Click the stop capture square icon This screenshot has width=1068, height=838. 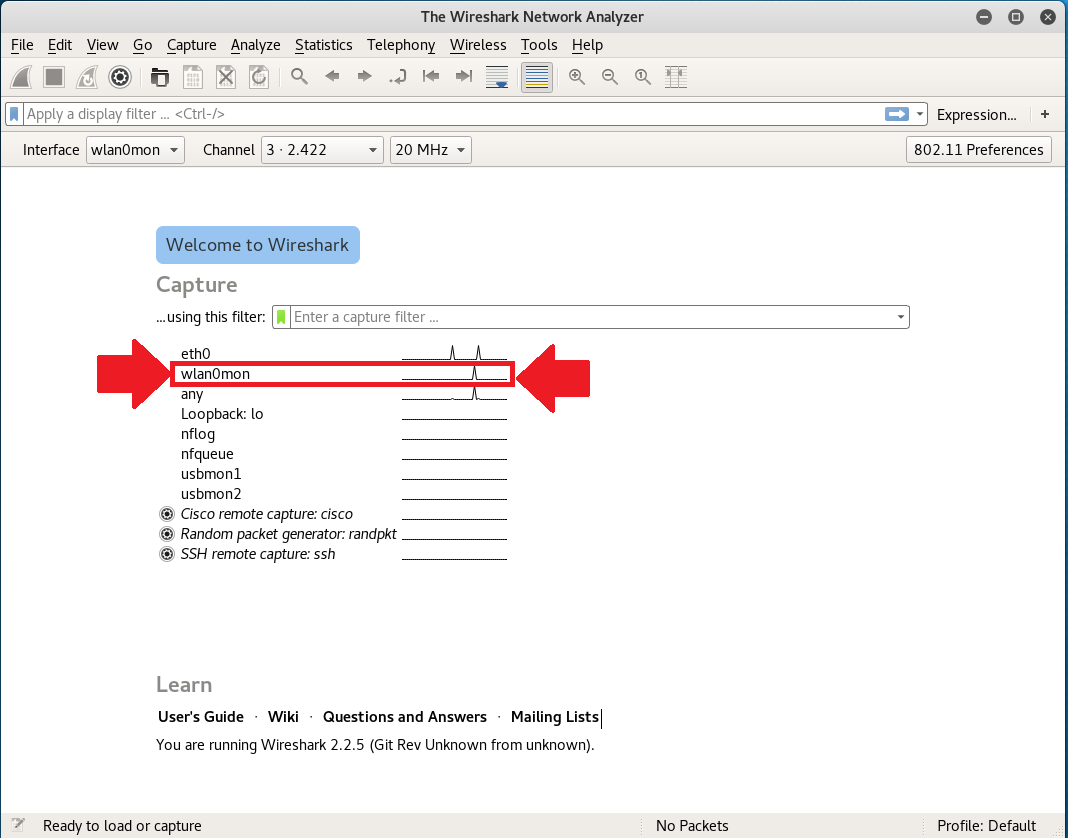(x=54, y=77)
